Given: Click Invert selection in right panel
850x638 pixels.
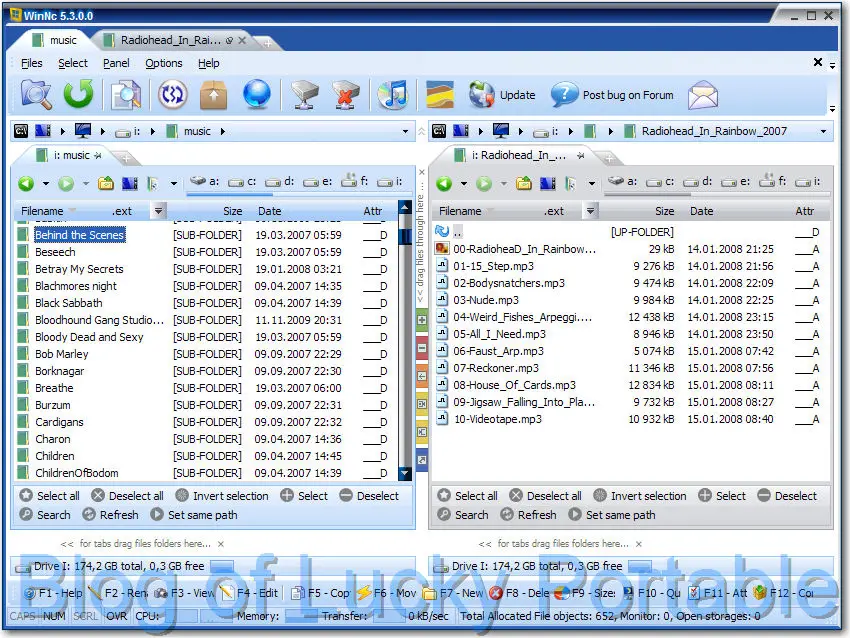Looking at the screenshot, I should coord(640,496).
